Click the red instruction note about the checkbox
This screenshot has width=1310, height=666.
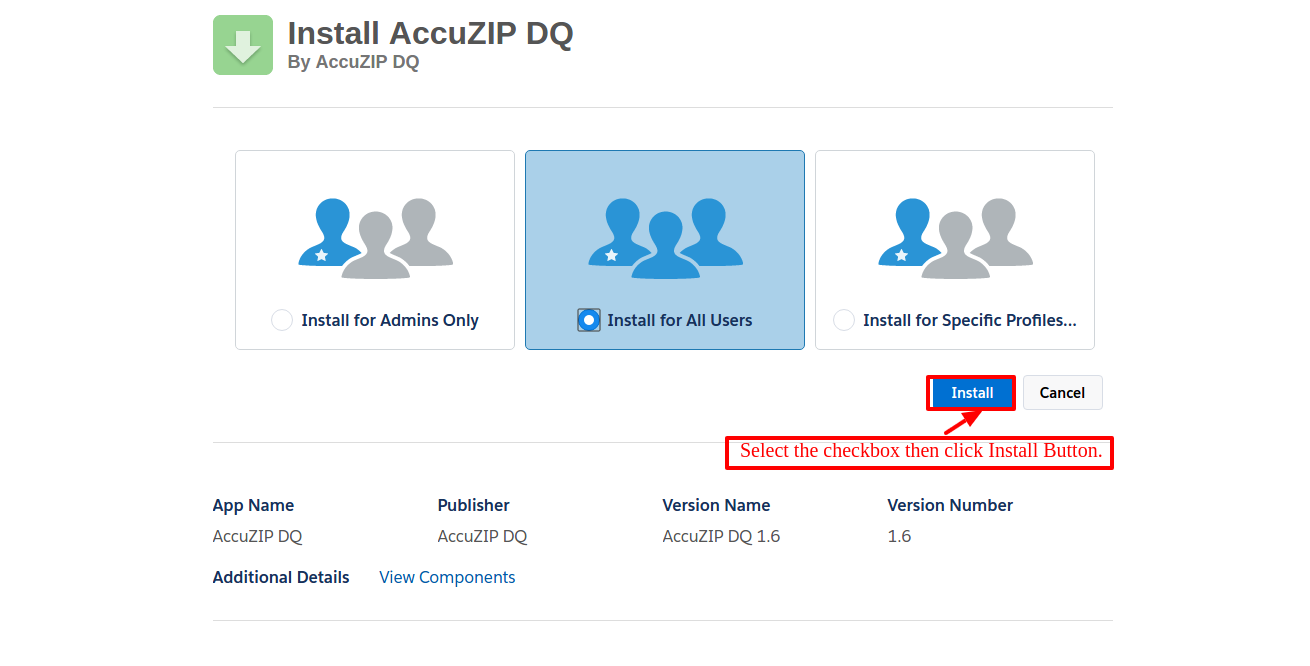[920, 451]
